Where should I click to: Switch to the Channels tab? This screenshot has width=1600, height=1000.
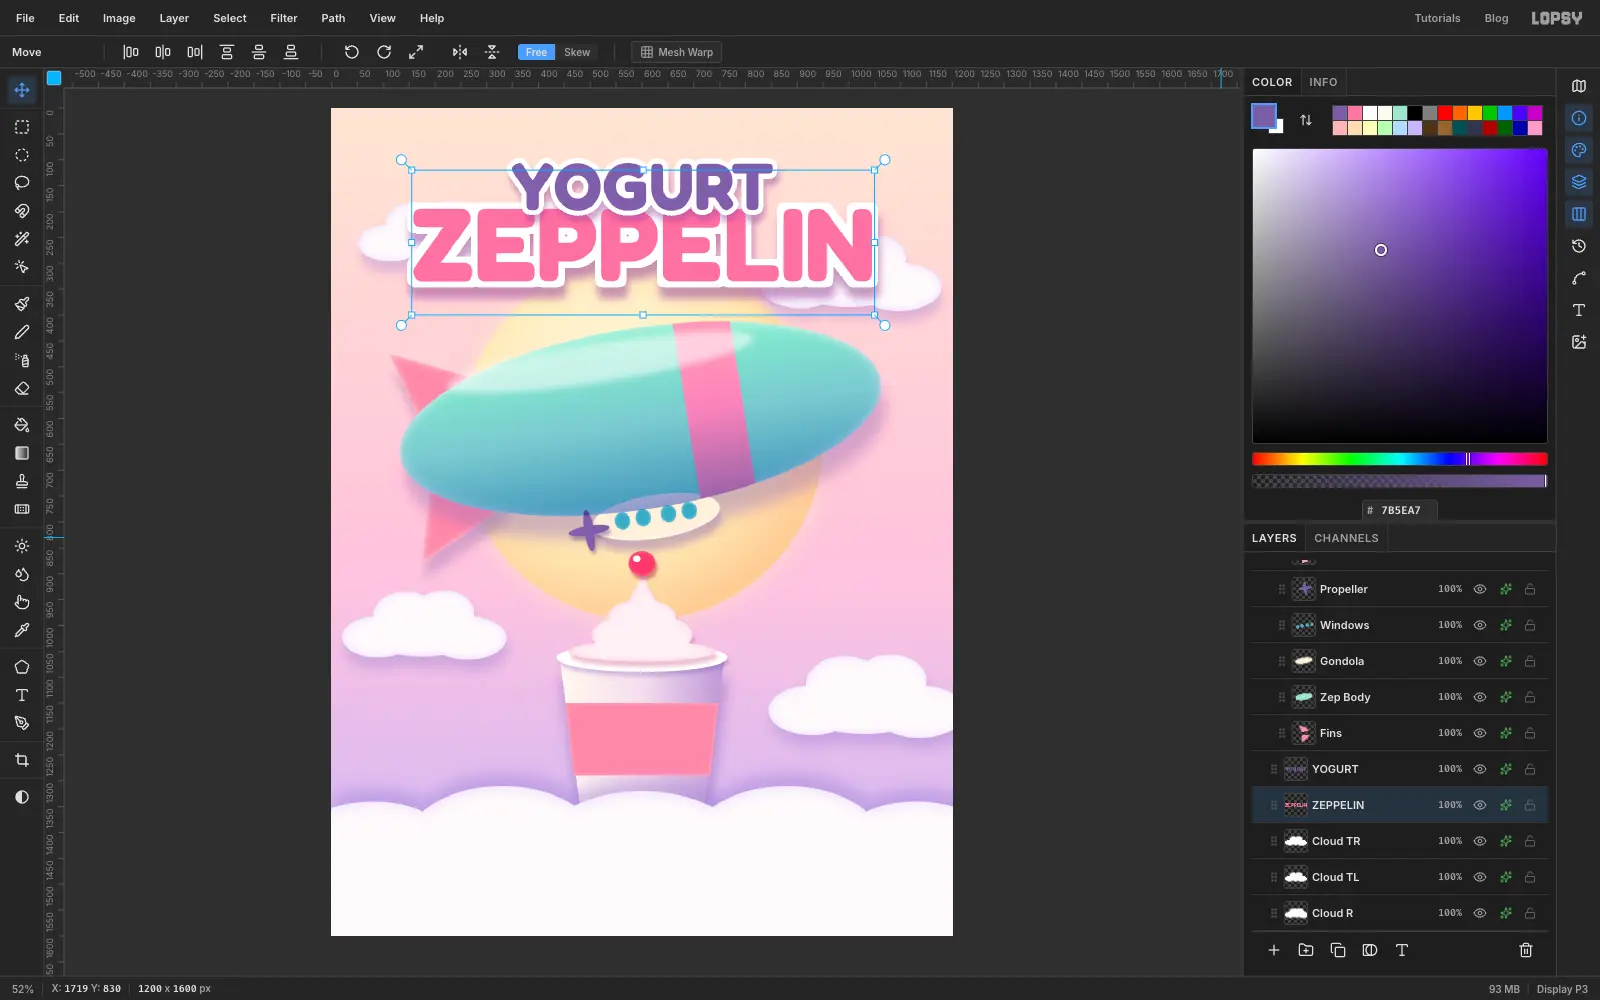pyautogui.click(x=1346, y=538)
